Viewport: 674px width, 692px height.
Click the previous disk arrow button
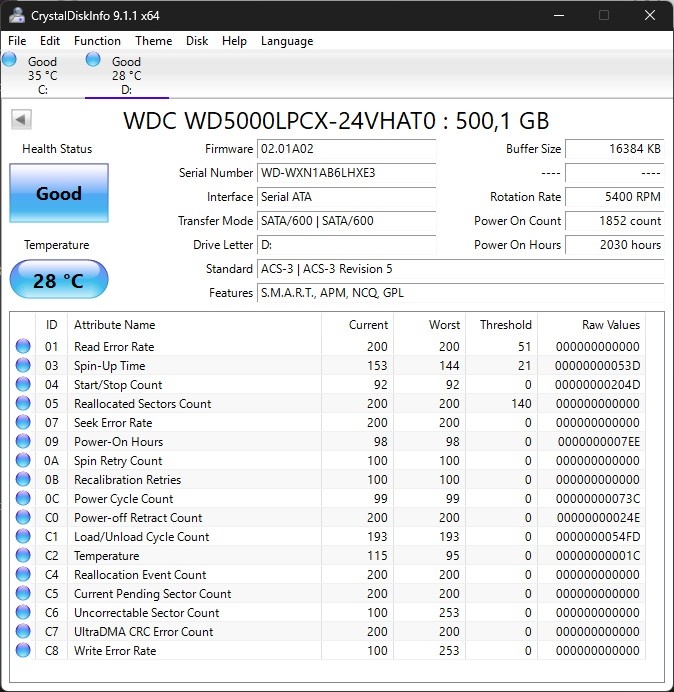point(21,120)
